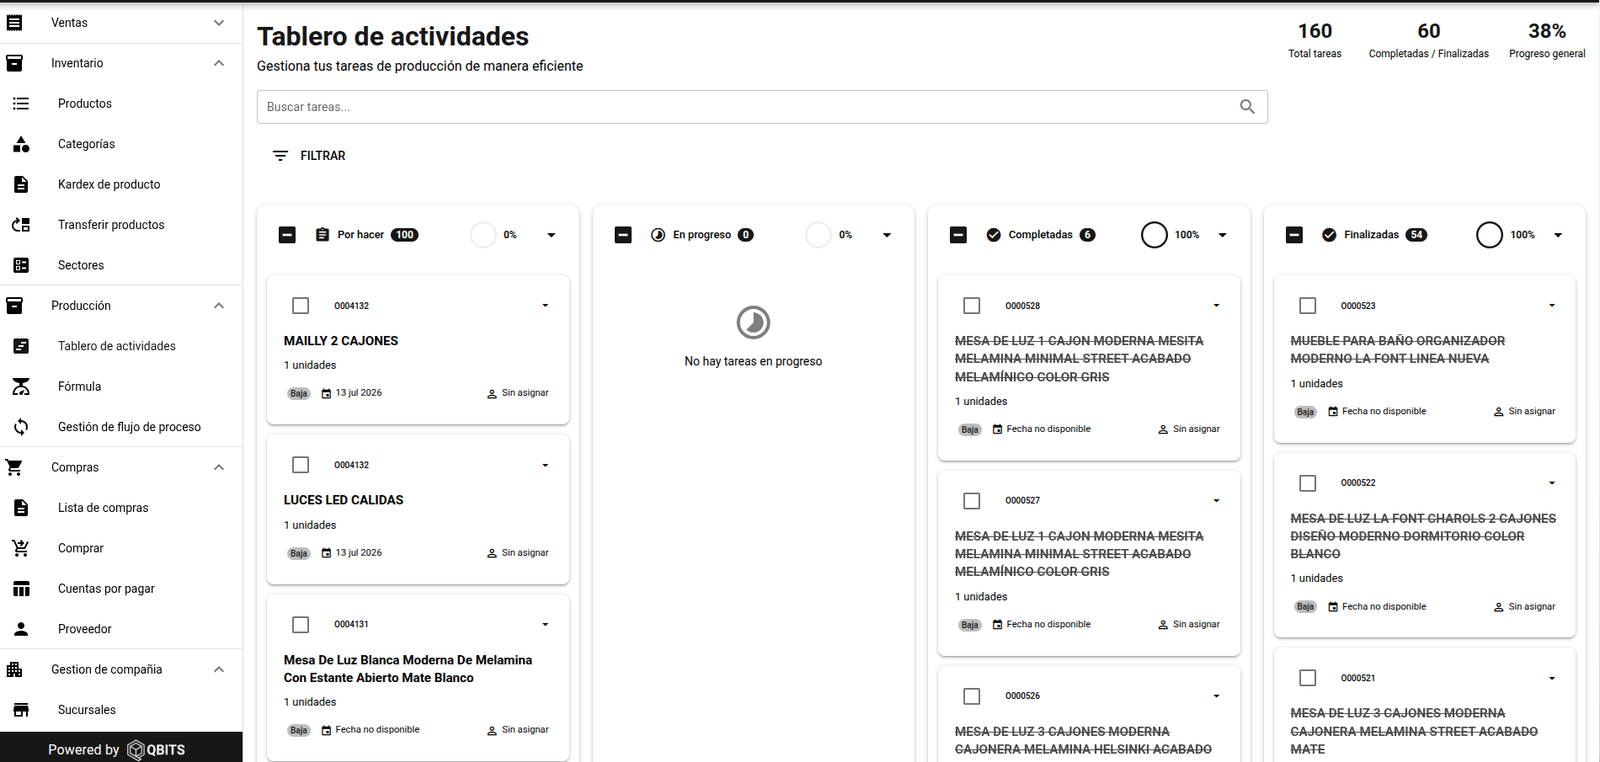Click the Finalizadas checkmark icon
Viewport: 1600px width, 762px height.
[x=1329, y=235]
